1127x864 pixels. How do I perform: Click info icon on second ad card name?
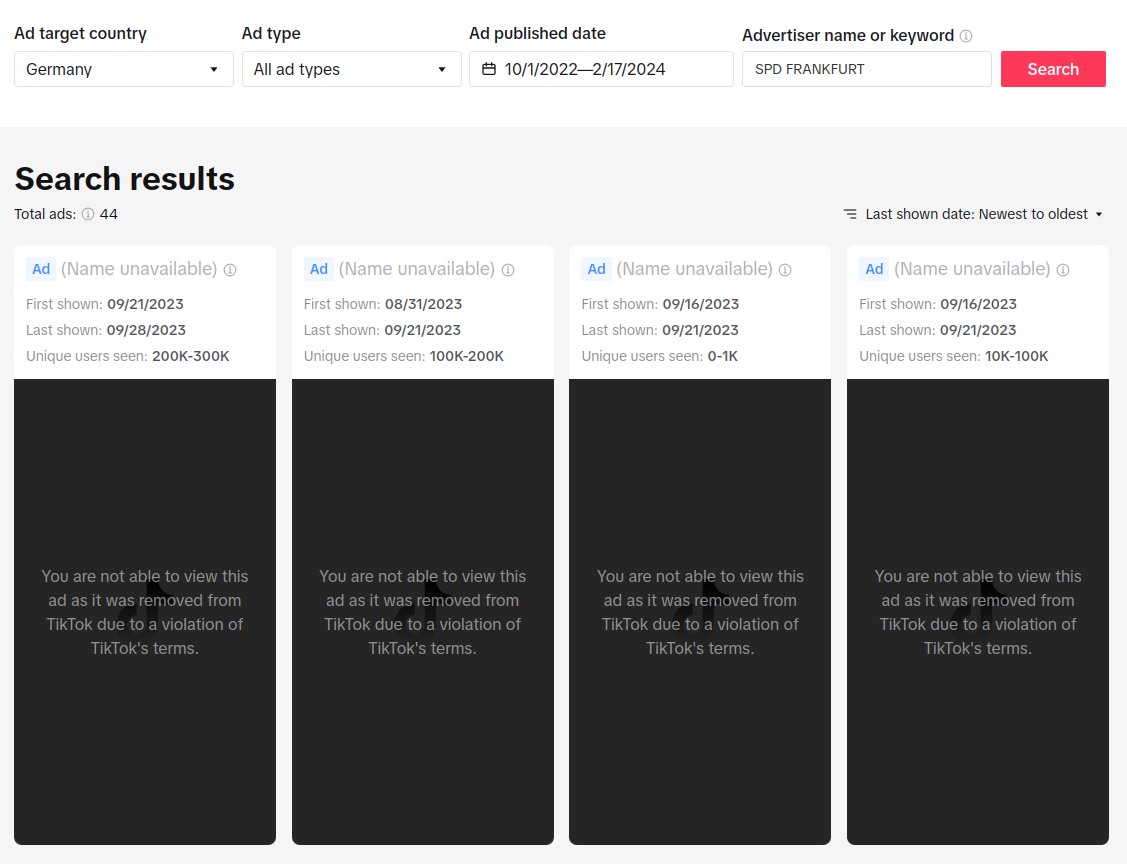click(x=508, y=270)
